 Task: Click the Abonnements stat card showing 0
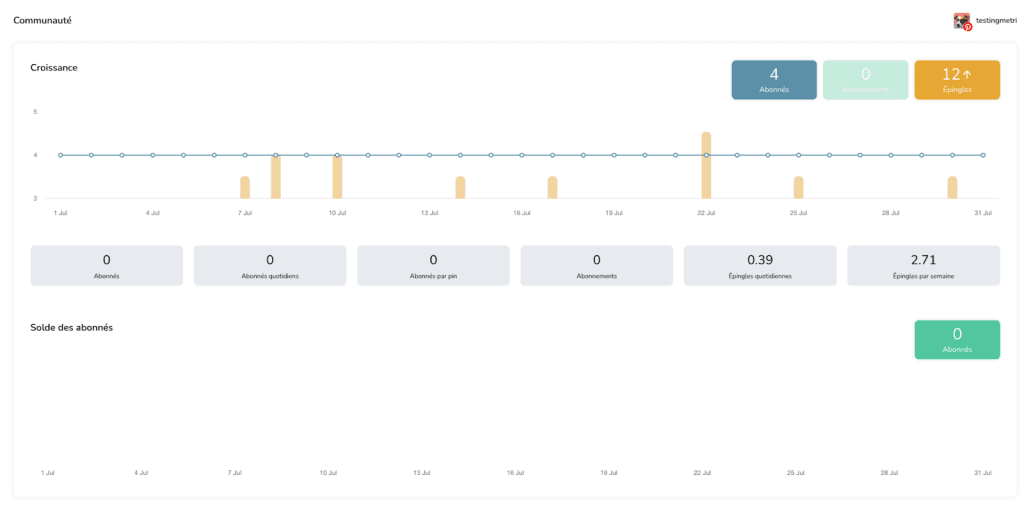point(596,266)
